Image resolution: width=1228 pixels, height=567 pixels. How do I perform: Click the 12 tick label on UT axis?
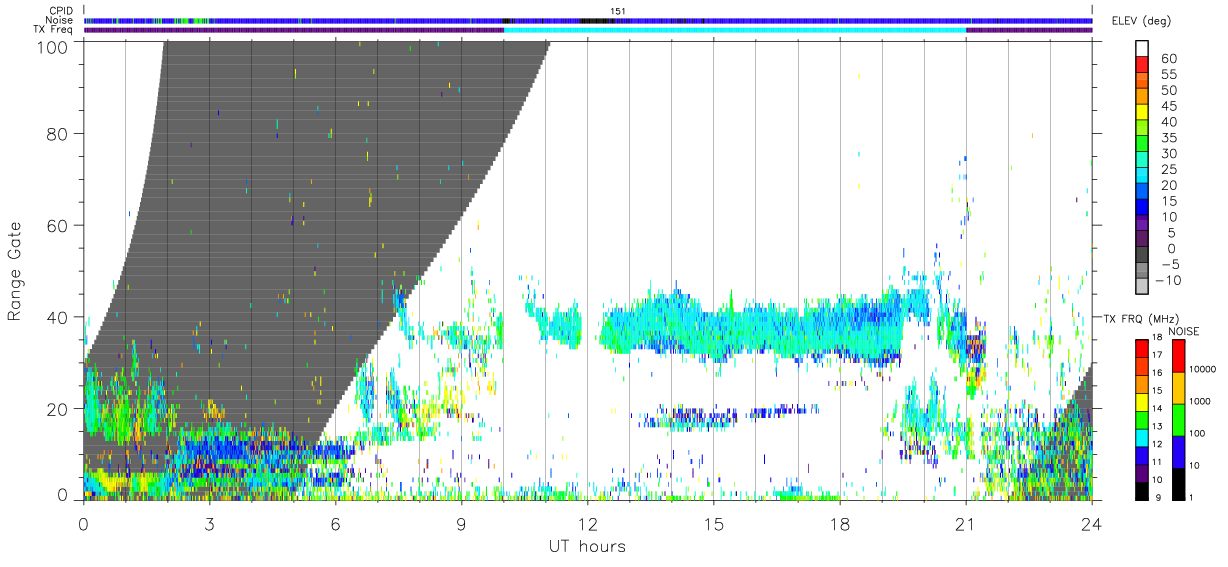[x=588, y=523]
